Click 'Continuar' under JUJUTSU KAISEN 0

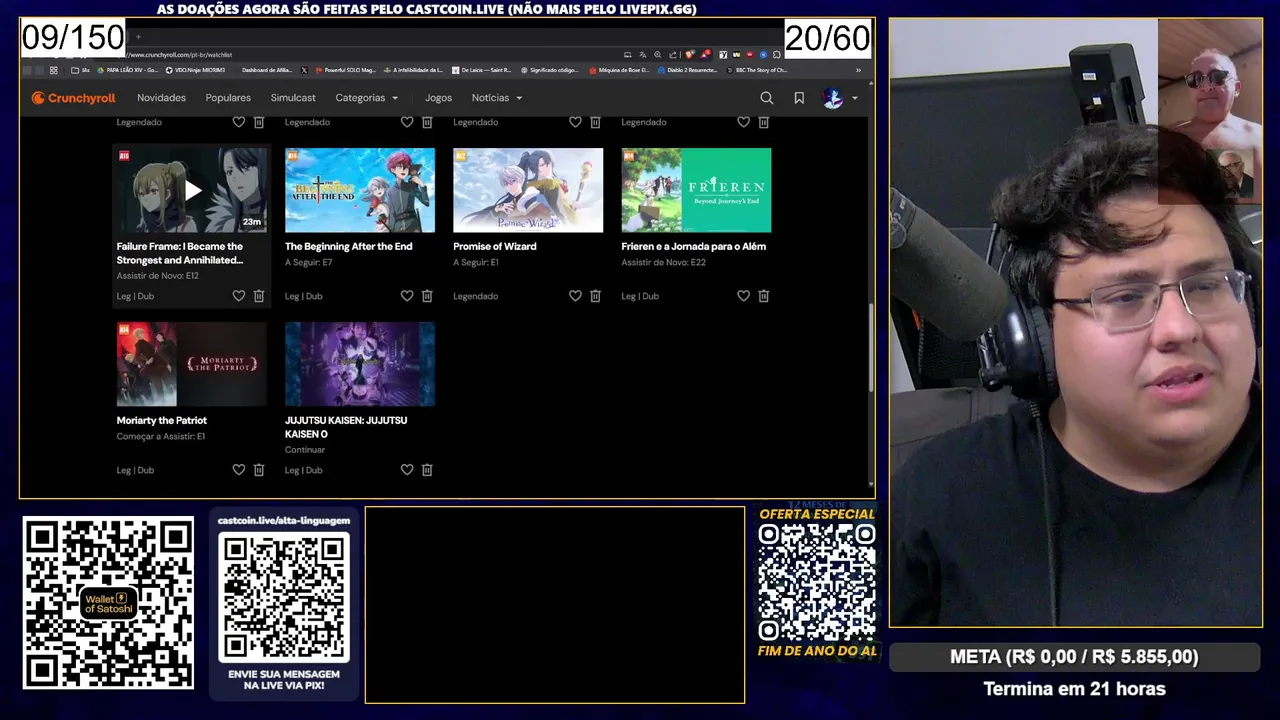(304, 450)
